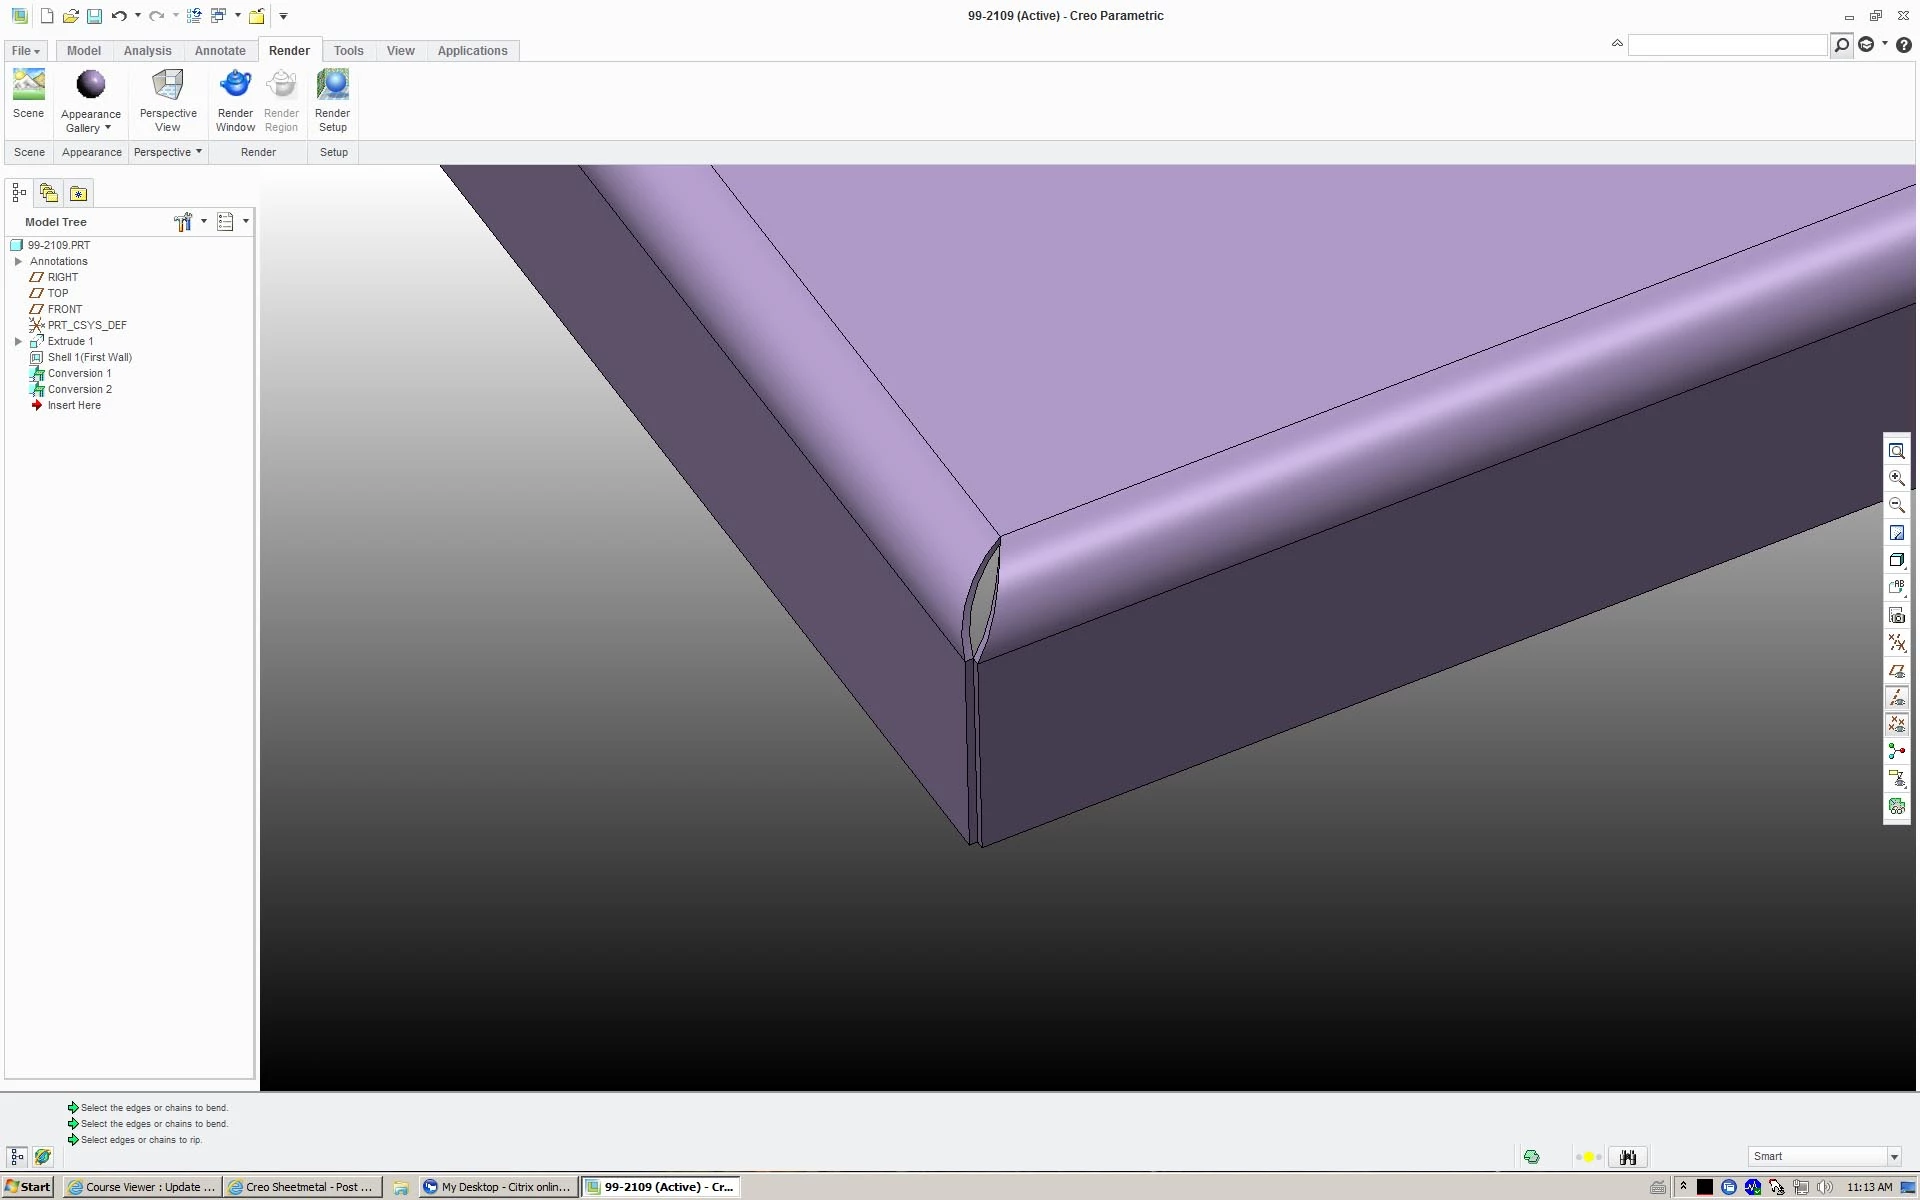Toggle point display visibility
This screenshot has height=1200, width=1920.
coord(1896,725)
